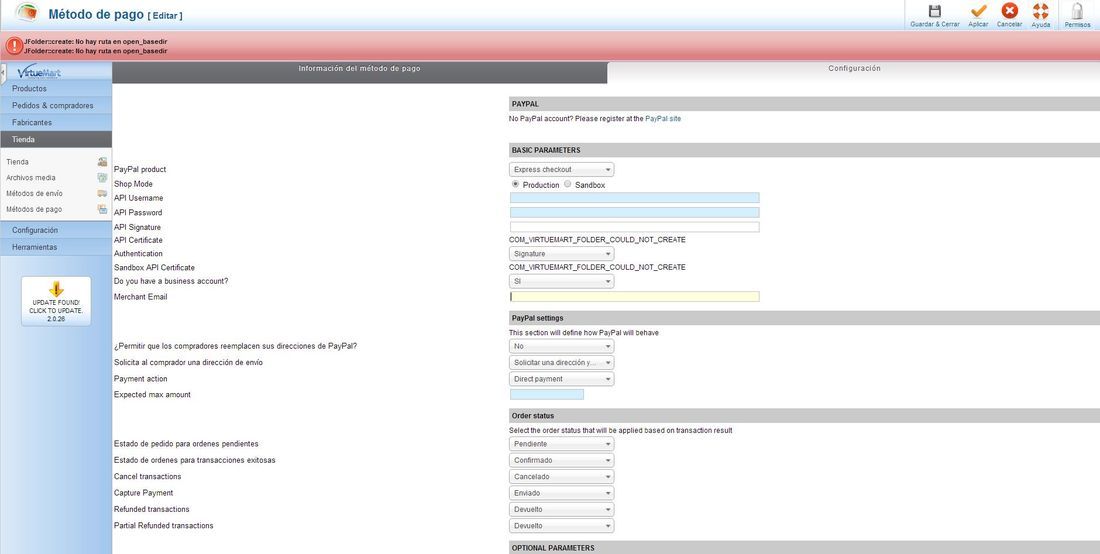
Task: Click the update found download arrow
Action: coord(56,288)
